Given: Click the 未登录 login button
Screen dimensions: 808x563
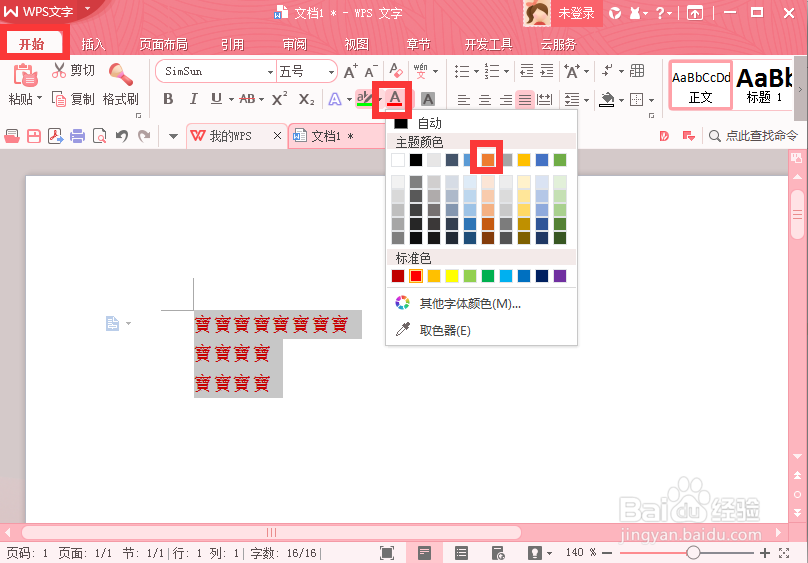Looking at the screenshot, I should [x=576, y=13].
